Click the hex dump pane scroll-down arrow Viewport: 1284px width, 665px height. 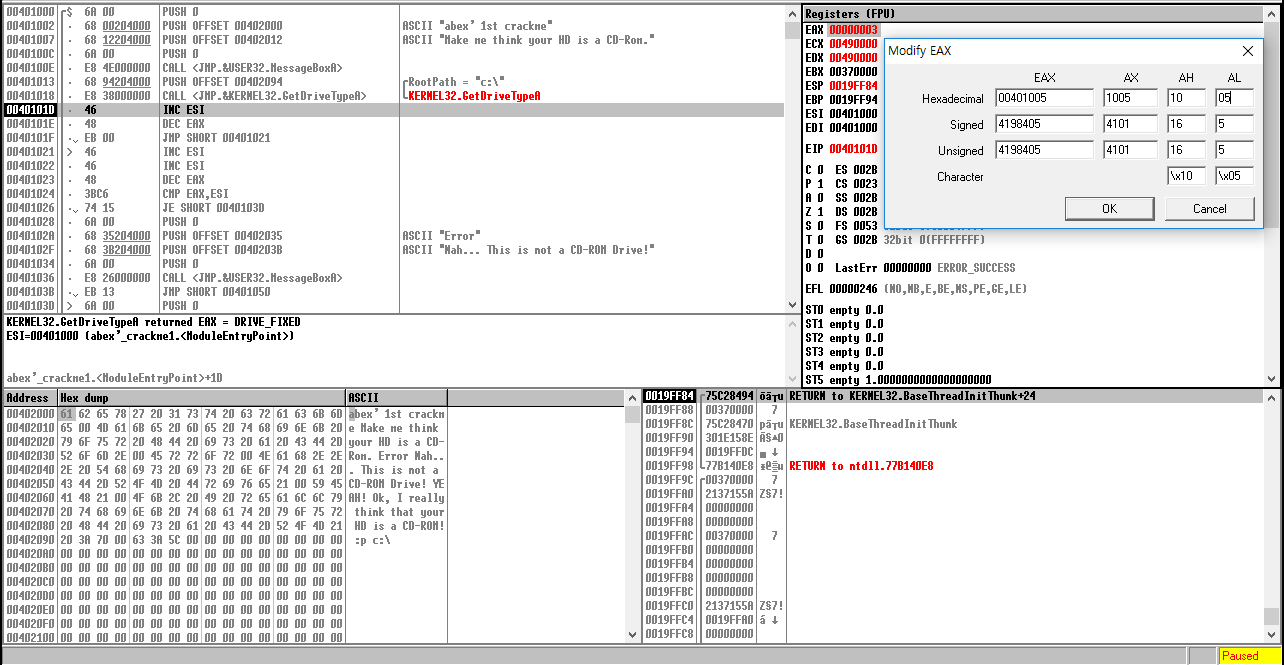(632, 635)
